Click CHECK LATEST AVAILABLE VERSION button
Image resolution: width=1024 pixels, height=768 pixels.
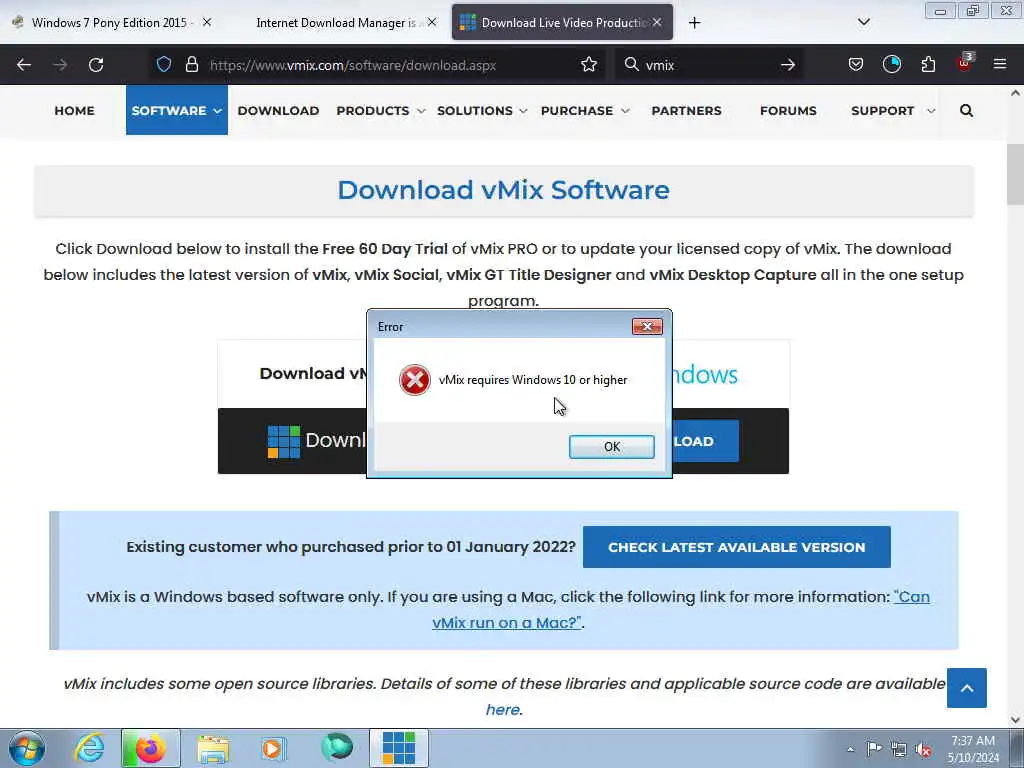coord(737,547)
